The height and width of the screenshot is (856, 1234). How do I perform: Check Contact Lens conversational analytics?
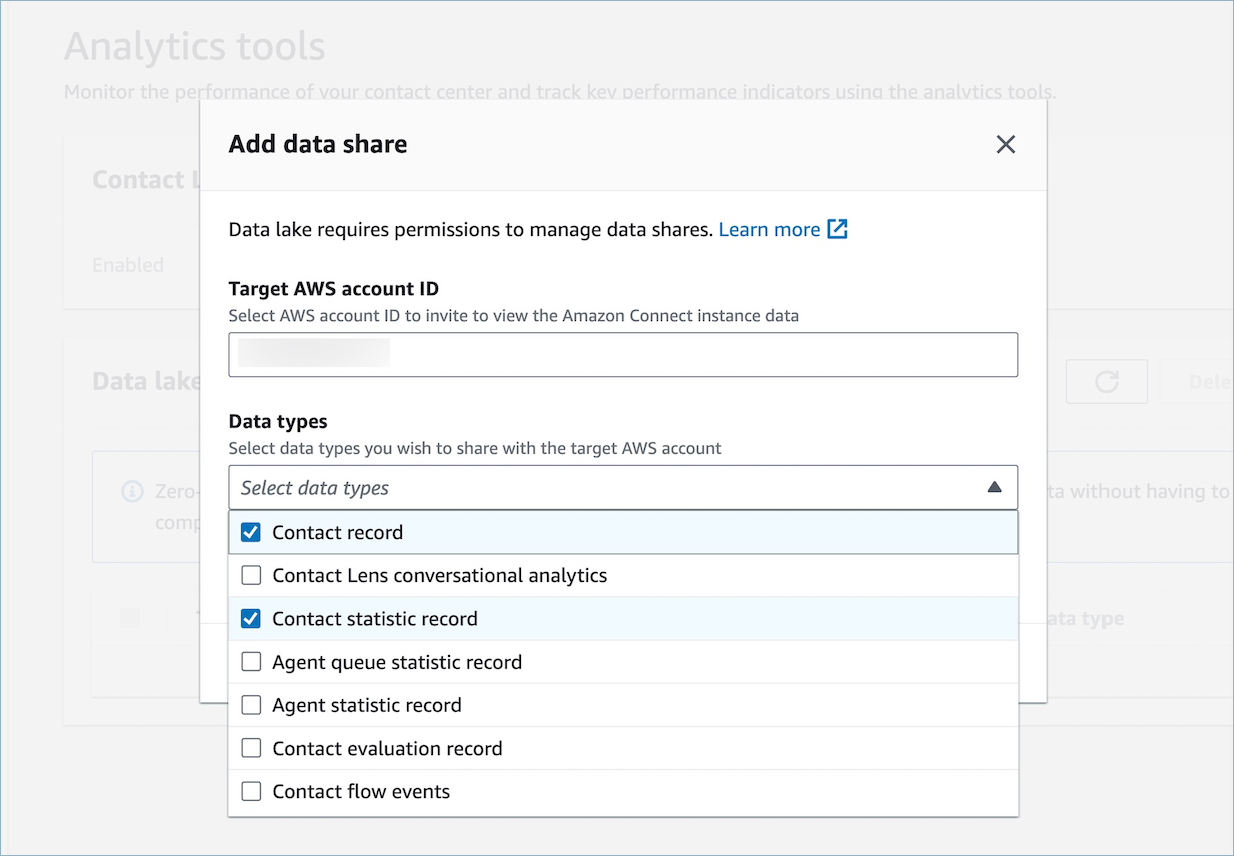point(250,575)
